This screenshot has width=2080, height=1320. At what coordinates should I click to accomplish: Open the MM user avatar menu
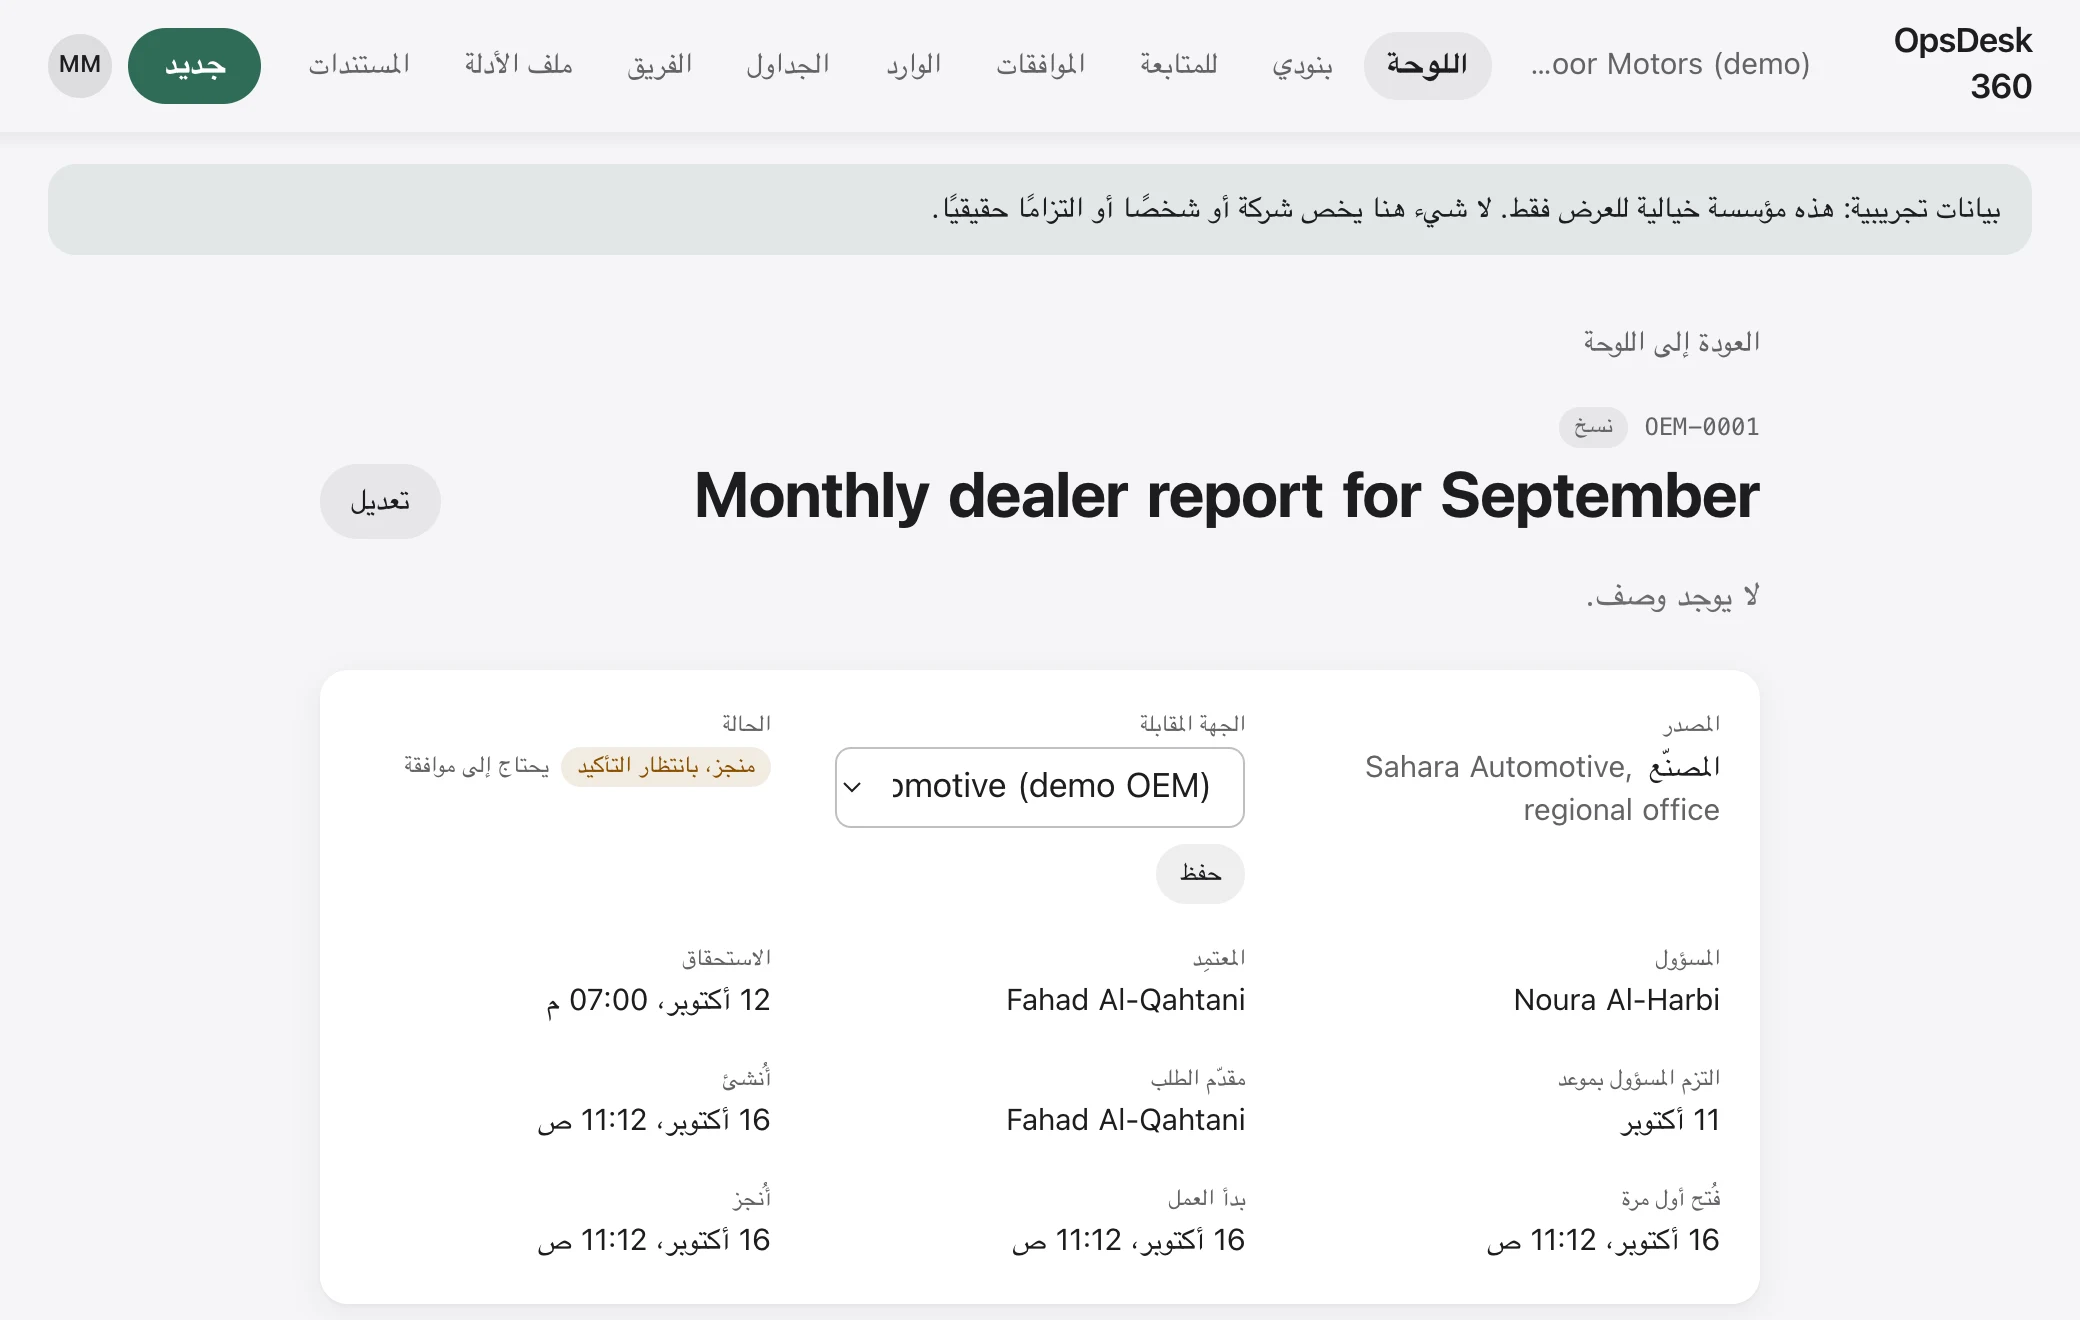tap(80, 65)
